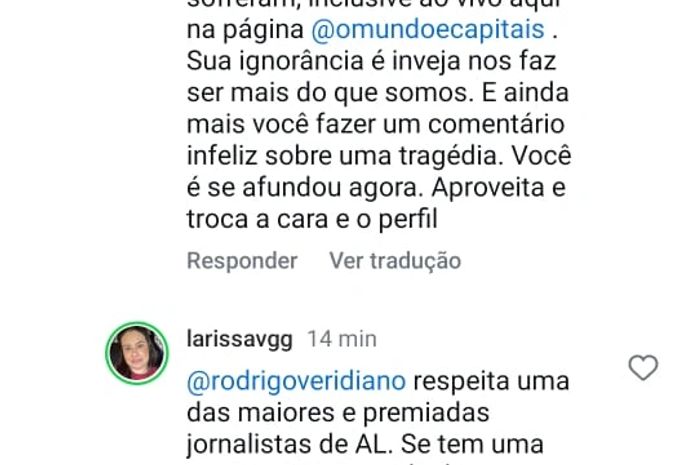The width and height of the screenshot is (697, 465).
Task: Select the line 'é se afundou agora. Aproveita e'
Action: tap(376, 187)
